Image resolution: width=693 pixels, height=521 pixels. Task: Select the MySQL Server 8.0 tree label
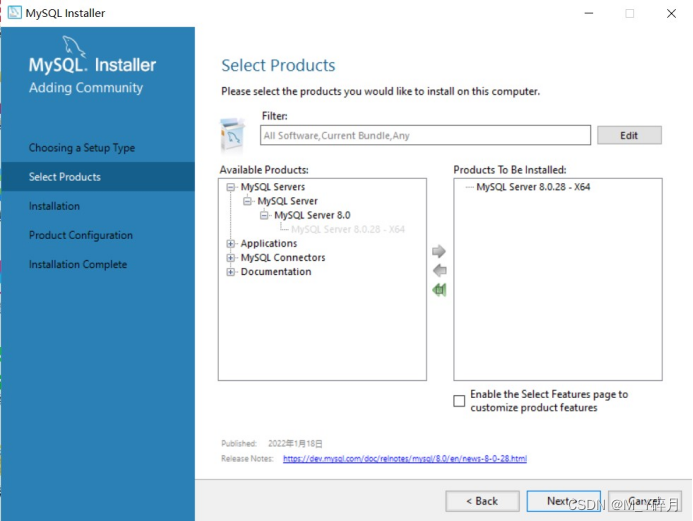[x=312, y=215]
